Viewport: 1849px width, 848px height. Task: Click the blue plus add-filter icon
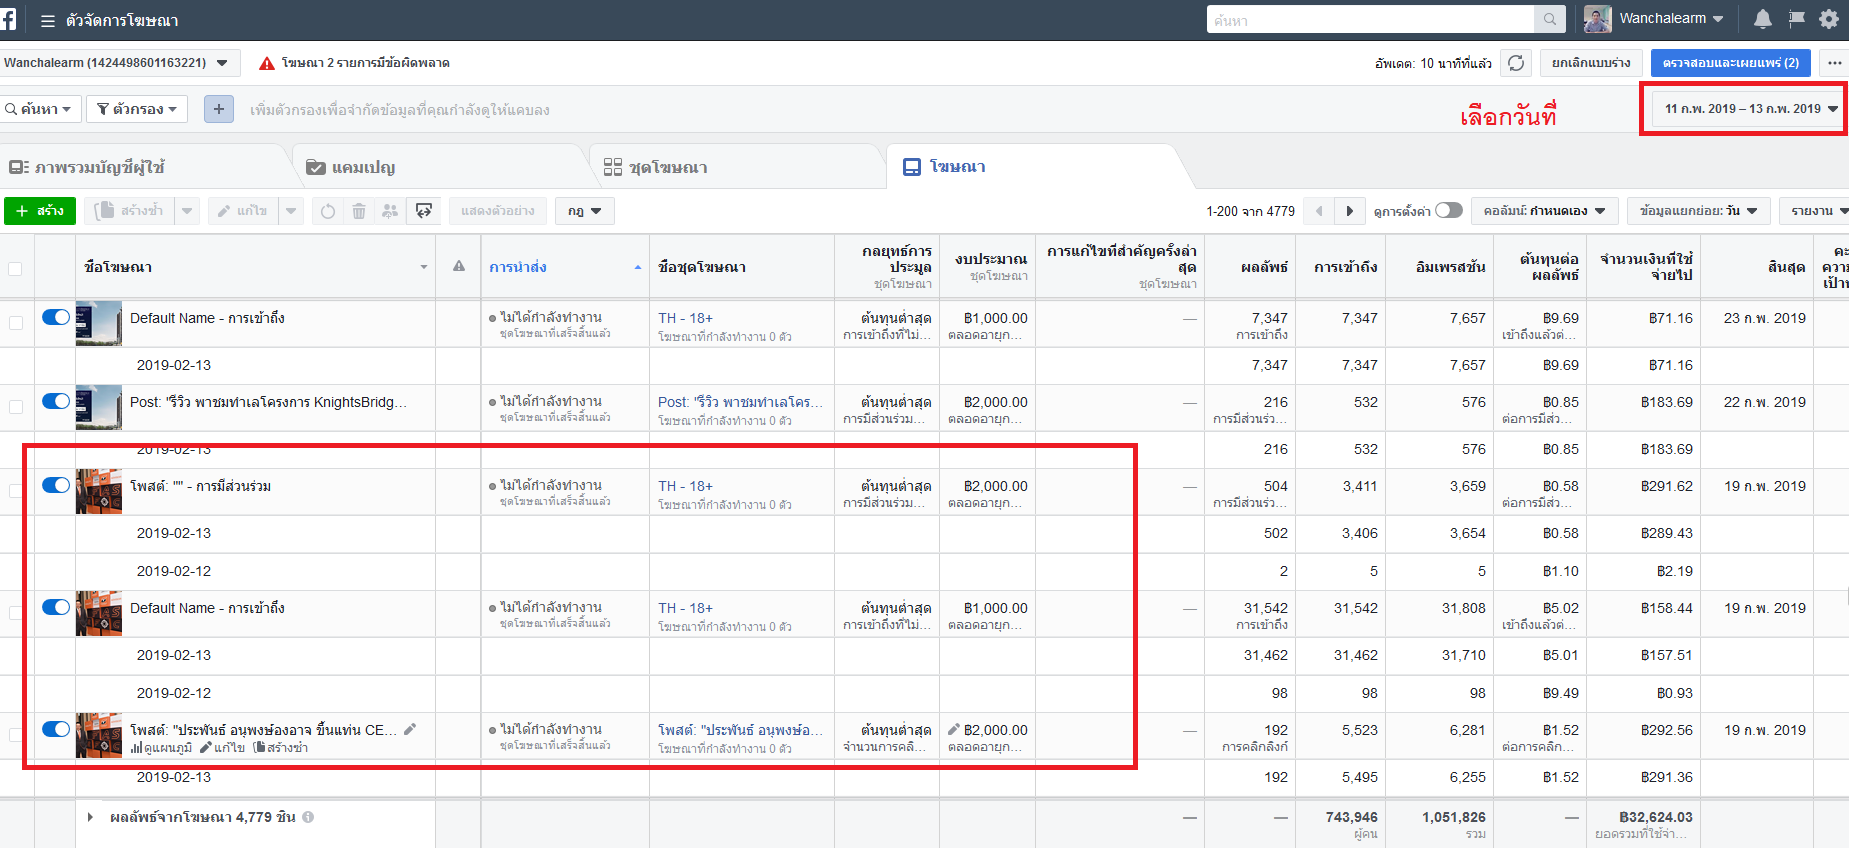219,109
